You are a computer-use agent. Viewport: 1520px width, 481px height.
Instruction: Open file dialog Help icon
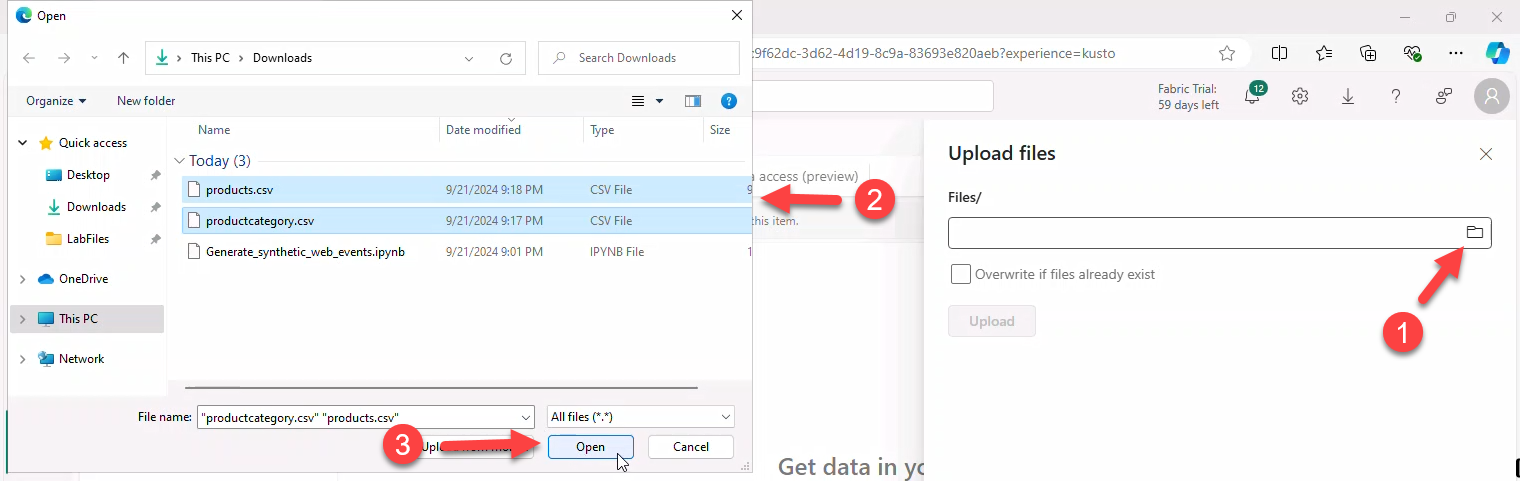coord(729,101)
